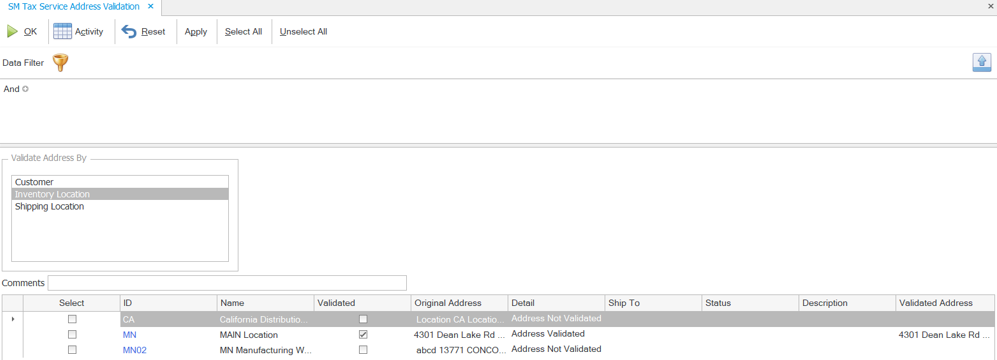The image size is (997, 360).
Task: Check the Select box for the CA row
Action: (x=72, y=319)
